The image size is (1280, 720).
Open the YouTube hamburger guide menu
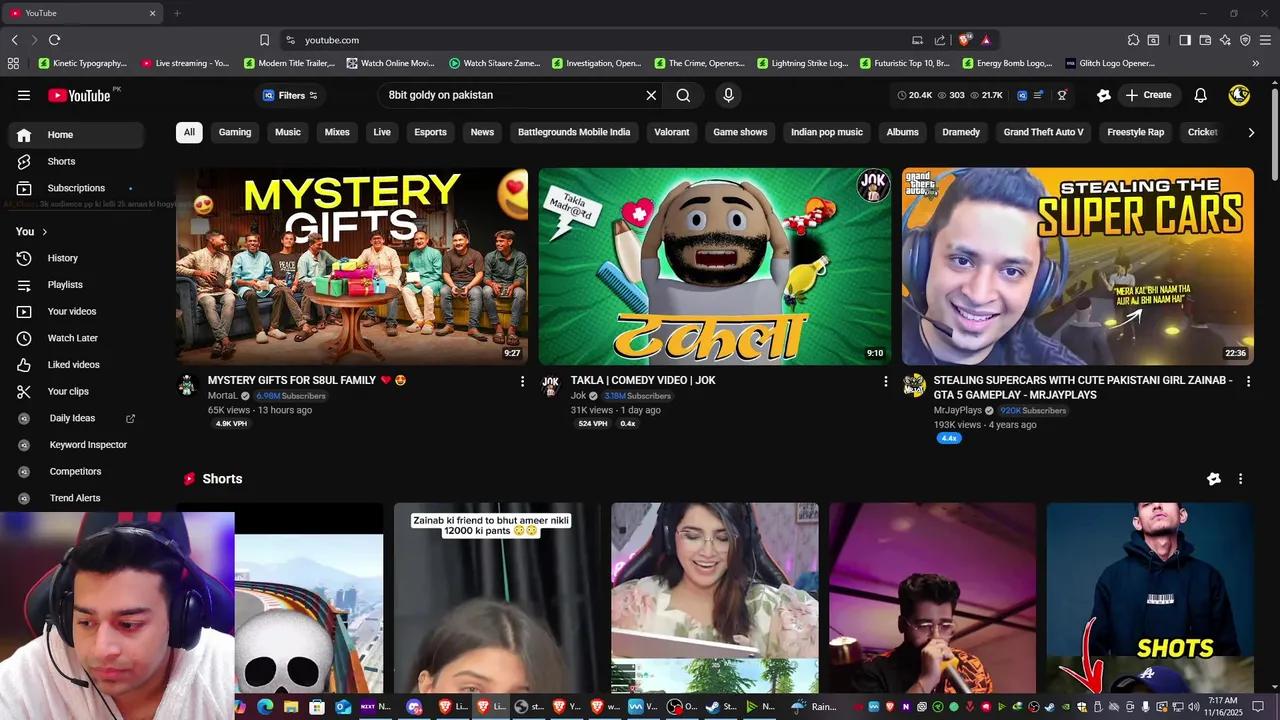click(24, 95)
